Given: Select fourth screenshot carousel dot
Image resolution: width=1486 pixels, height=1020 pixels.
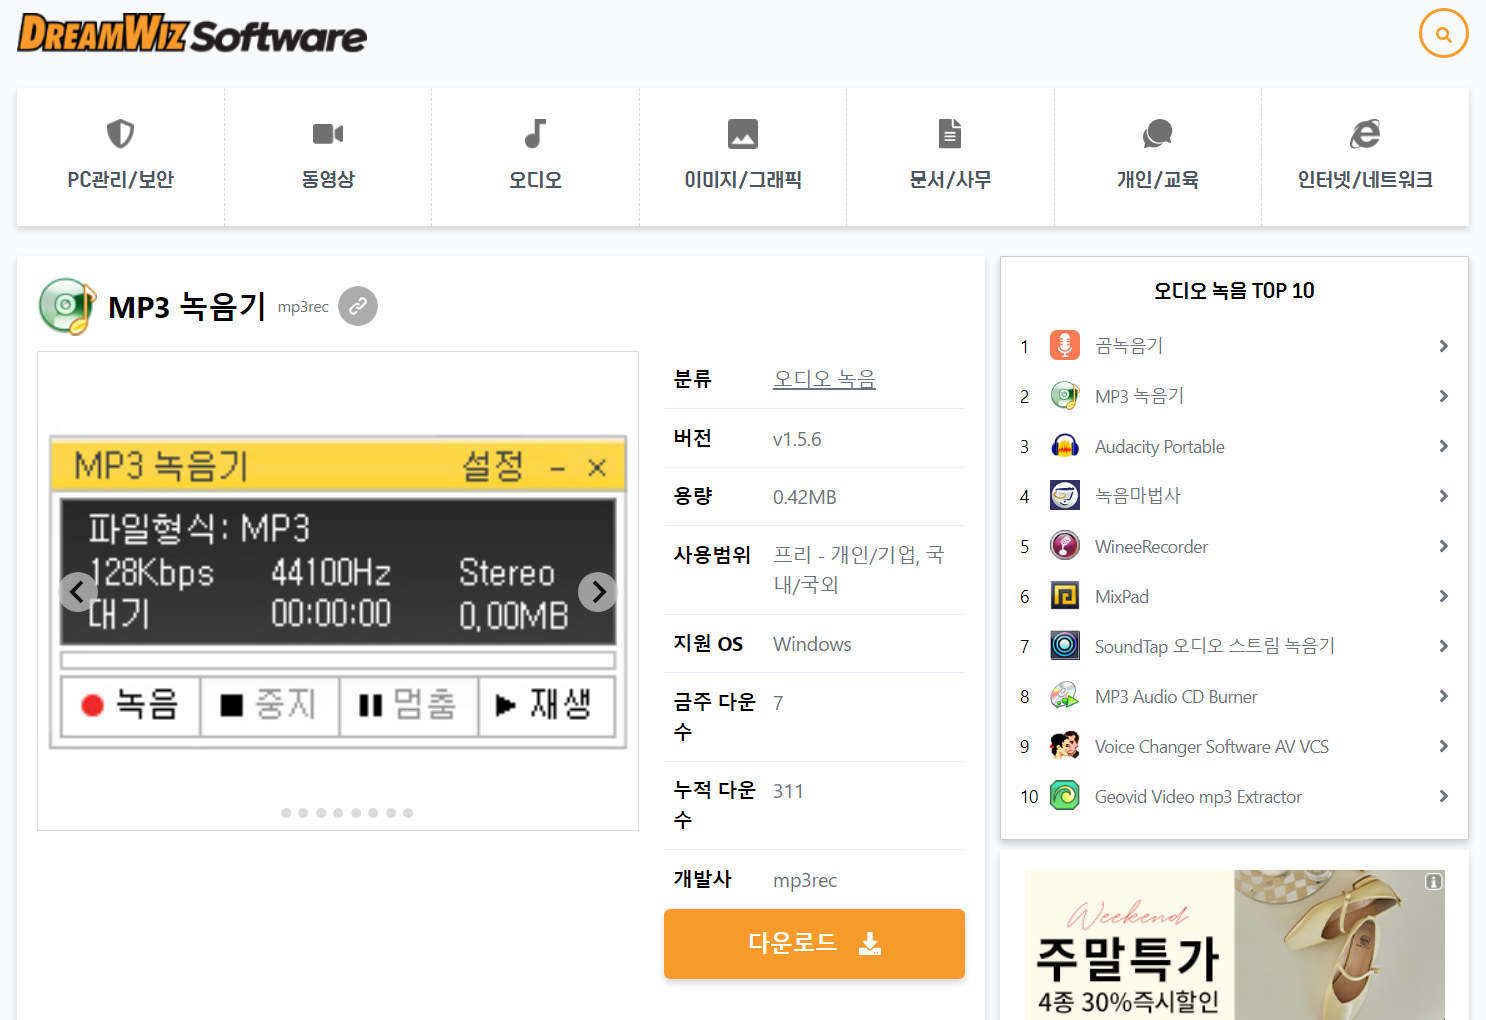Looking at the screenshot, I should click(x=338, y=813).
